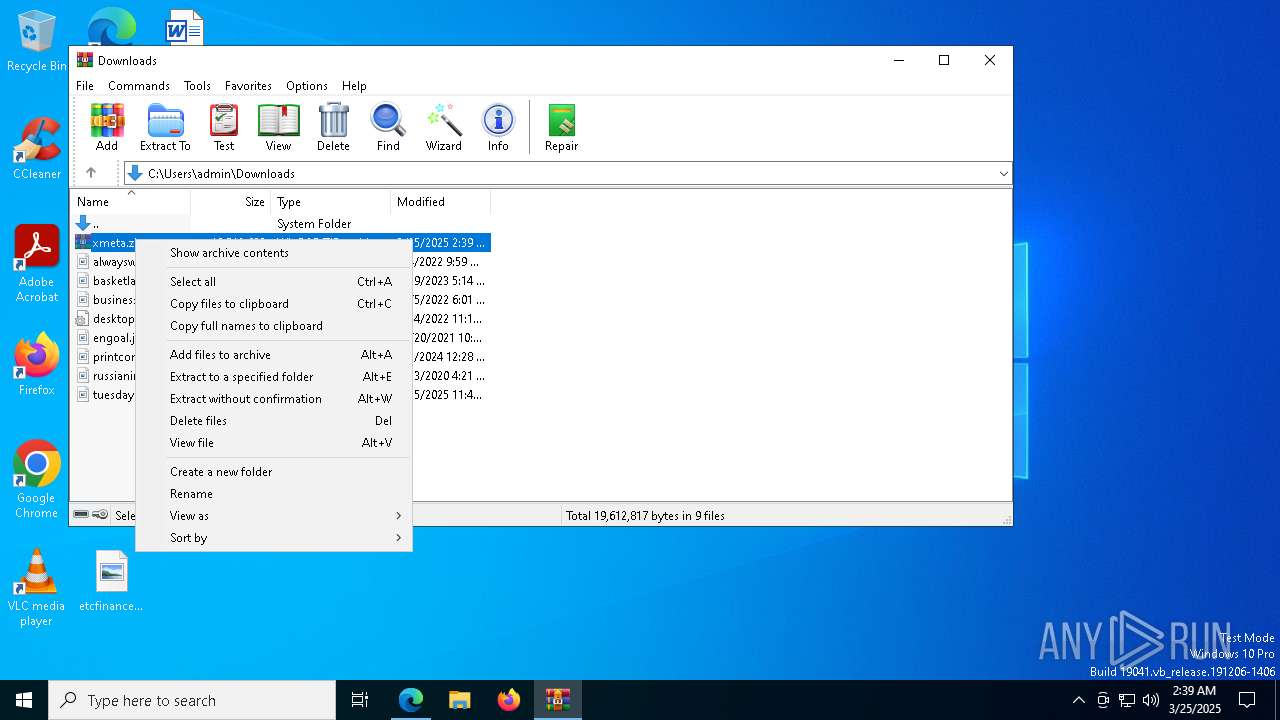Click the network tray icon

click(1127, 700)
